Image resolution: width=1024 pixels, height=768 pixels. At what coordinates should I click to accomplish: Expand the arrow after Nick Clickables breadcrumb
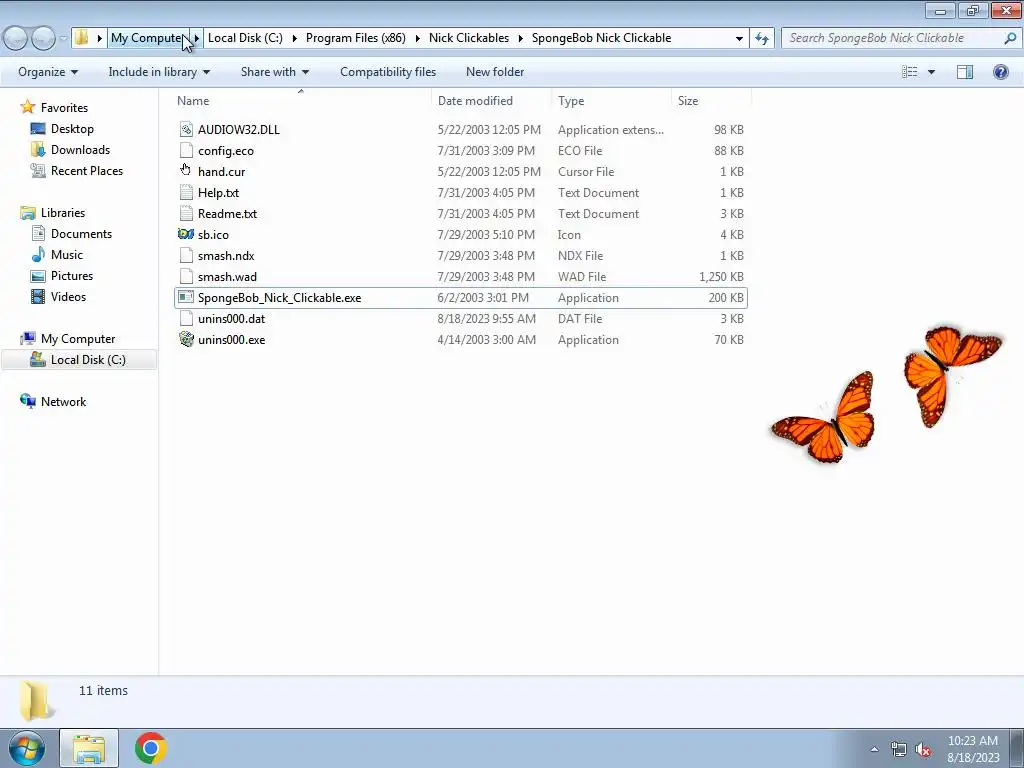pos(520,38)
